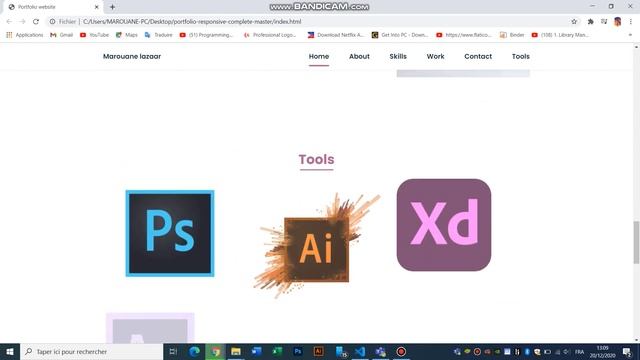640x360 pixels.
Task: Open Microsoft Teams from the taskbar
Action: 380,351
